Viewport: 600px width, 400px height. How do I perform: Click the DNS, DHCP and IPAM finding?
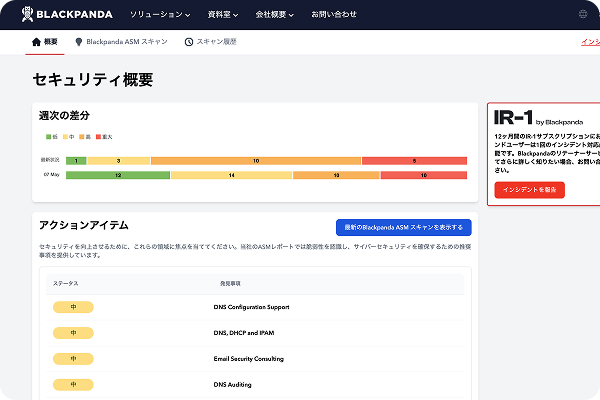244,333
